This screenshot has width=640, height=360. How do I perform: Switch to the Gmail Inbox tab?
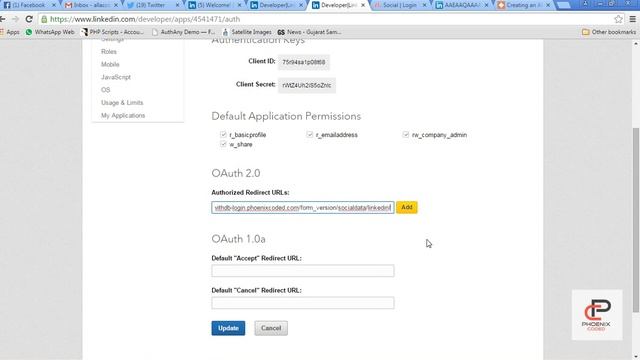coord(91,5)
